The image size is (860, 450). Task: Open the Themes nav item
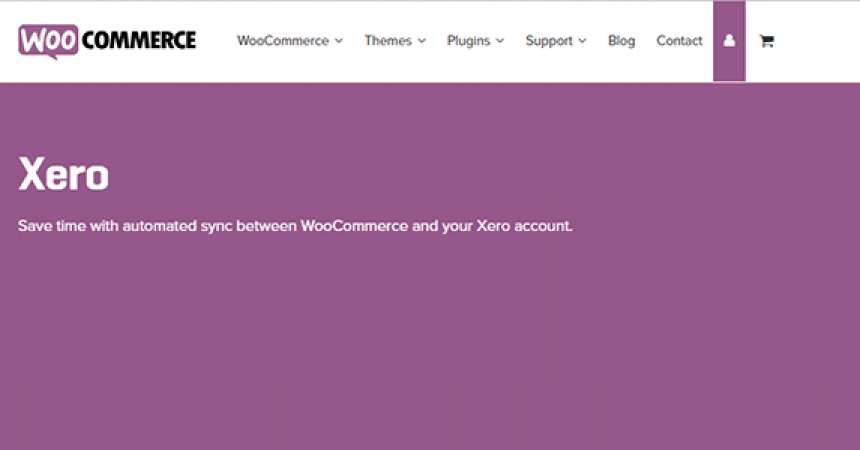388,41
